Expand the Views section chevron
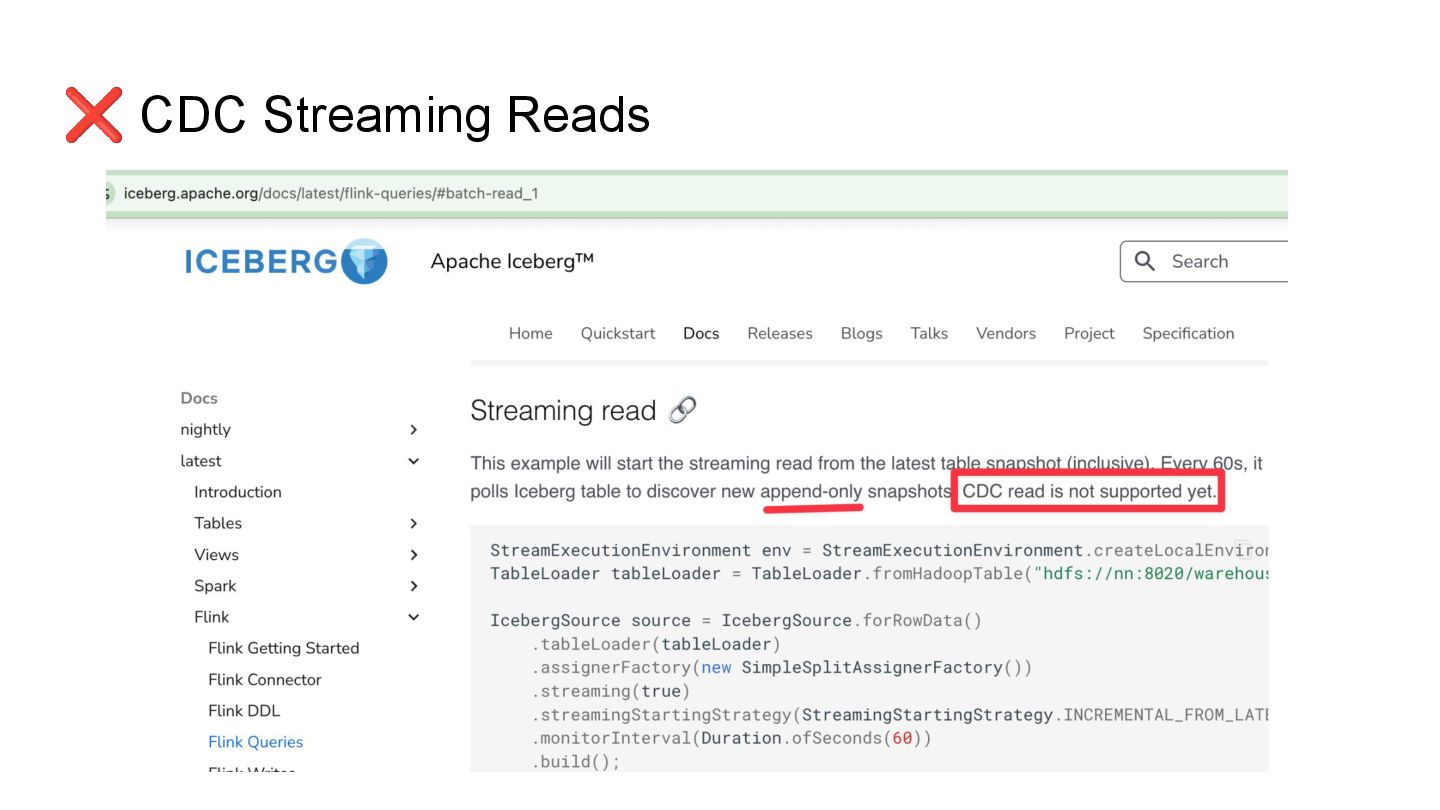1440x810 pixels. coord(414,554)
